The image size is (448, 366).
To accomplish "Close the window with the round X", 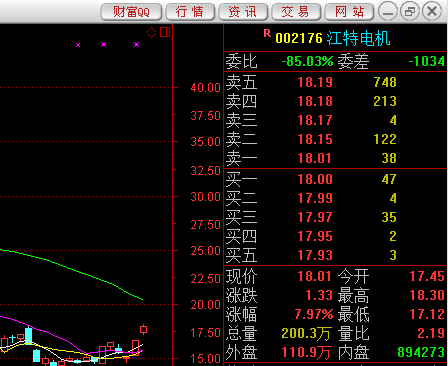I will (x=432, y=12).
